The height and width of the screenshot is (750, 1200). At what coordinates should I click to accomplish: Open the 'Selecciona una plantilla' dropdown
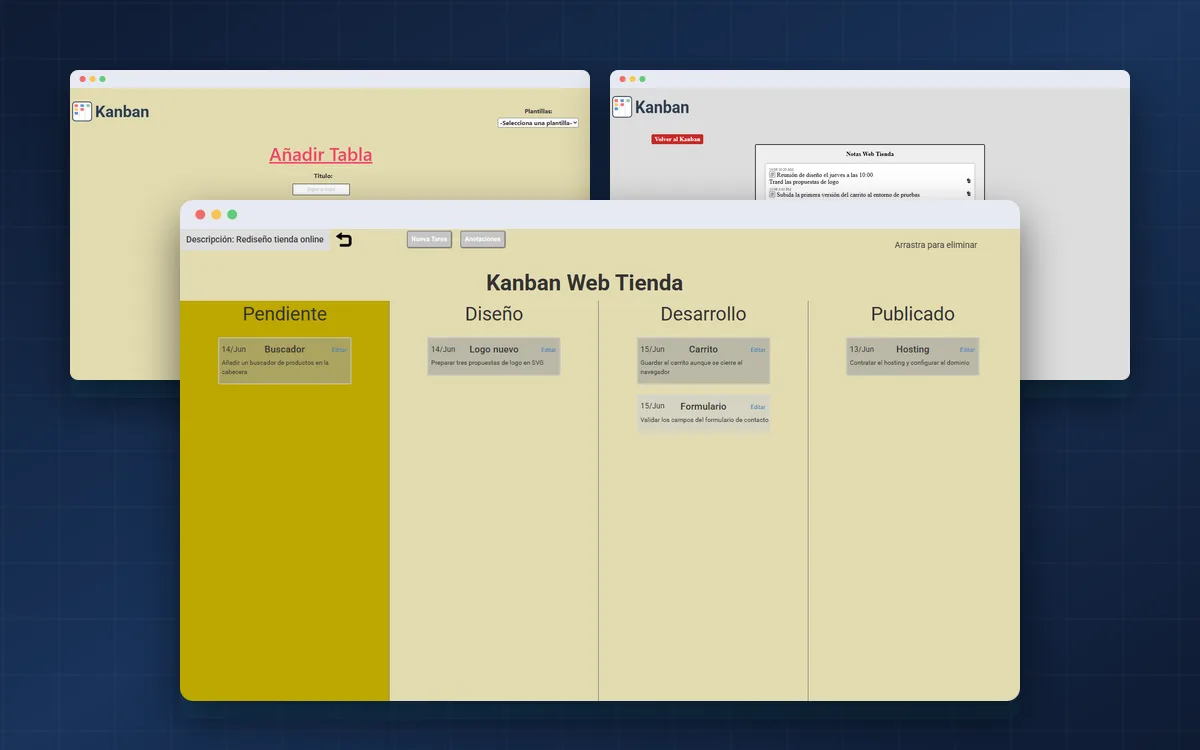(x=538, y=123)
